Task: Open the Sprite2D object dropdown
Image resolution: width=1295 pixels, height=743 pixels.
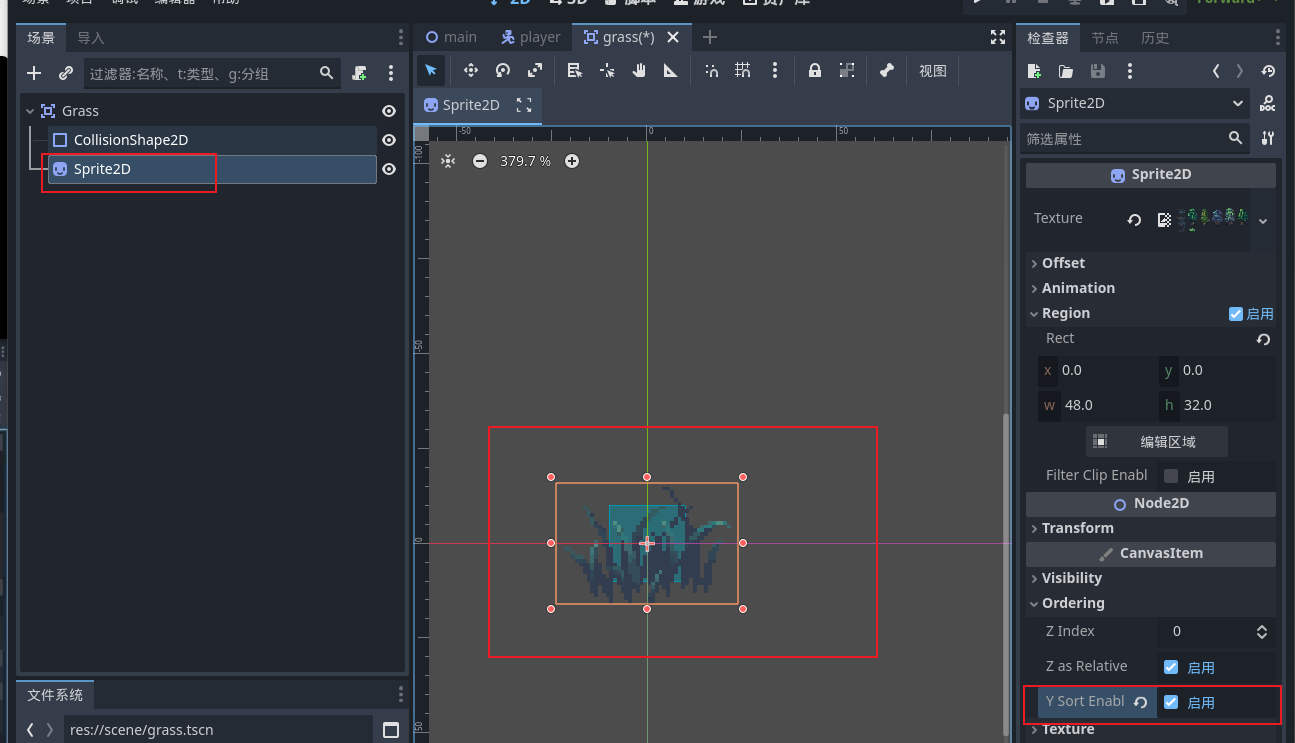Action: 1135,103
